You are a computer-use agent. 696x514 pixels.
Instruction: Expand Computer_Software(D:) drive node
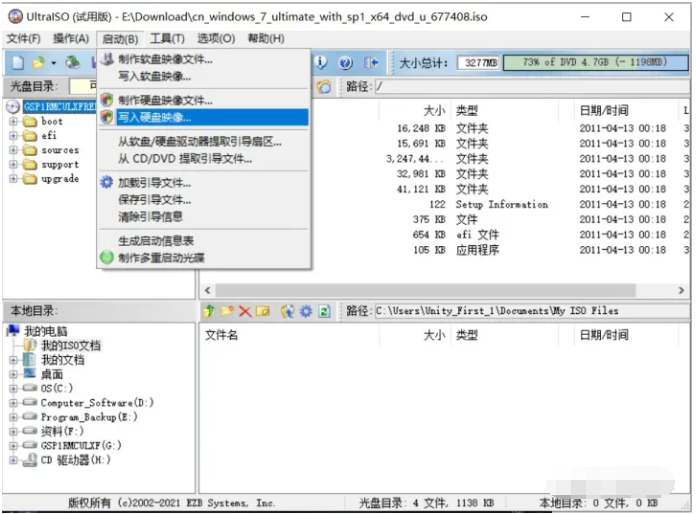click(x=13, y=403)
